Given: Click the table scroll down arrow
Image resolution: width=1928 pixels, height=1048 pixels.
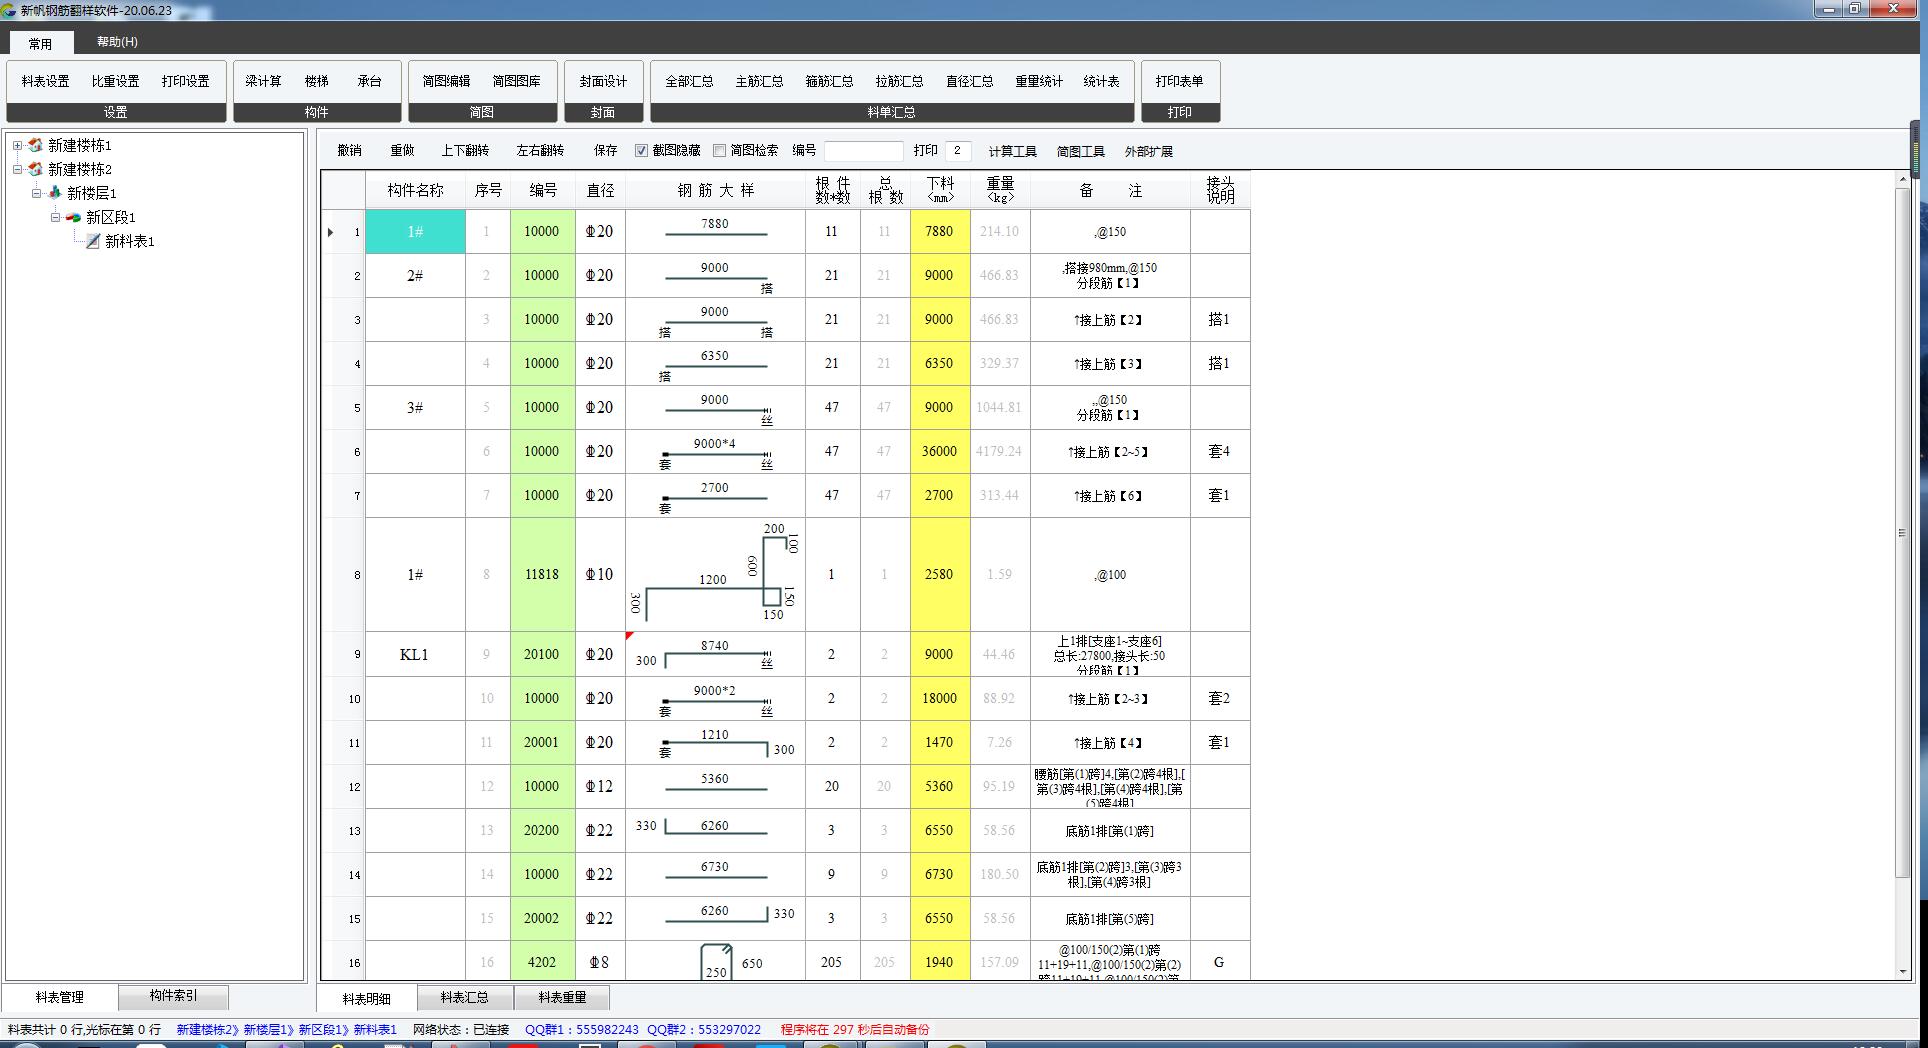Looking at the screenshot, I should coord(1902,971).
